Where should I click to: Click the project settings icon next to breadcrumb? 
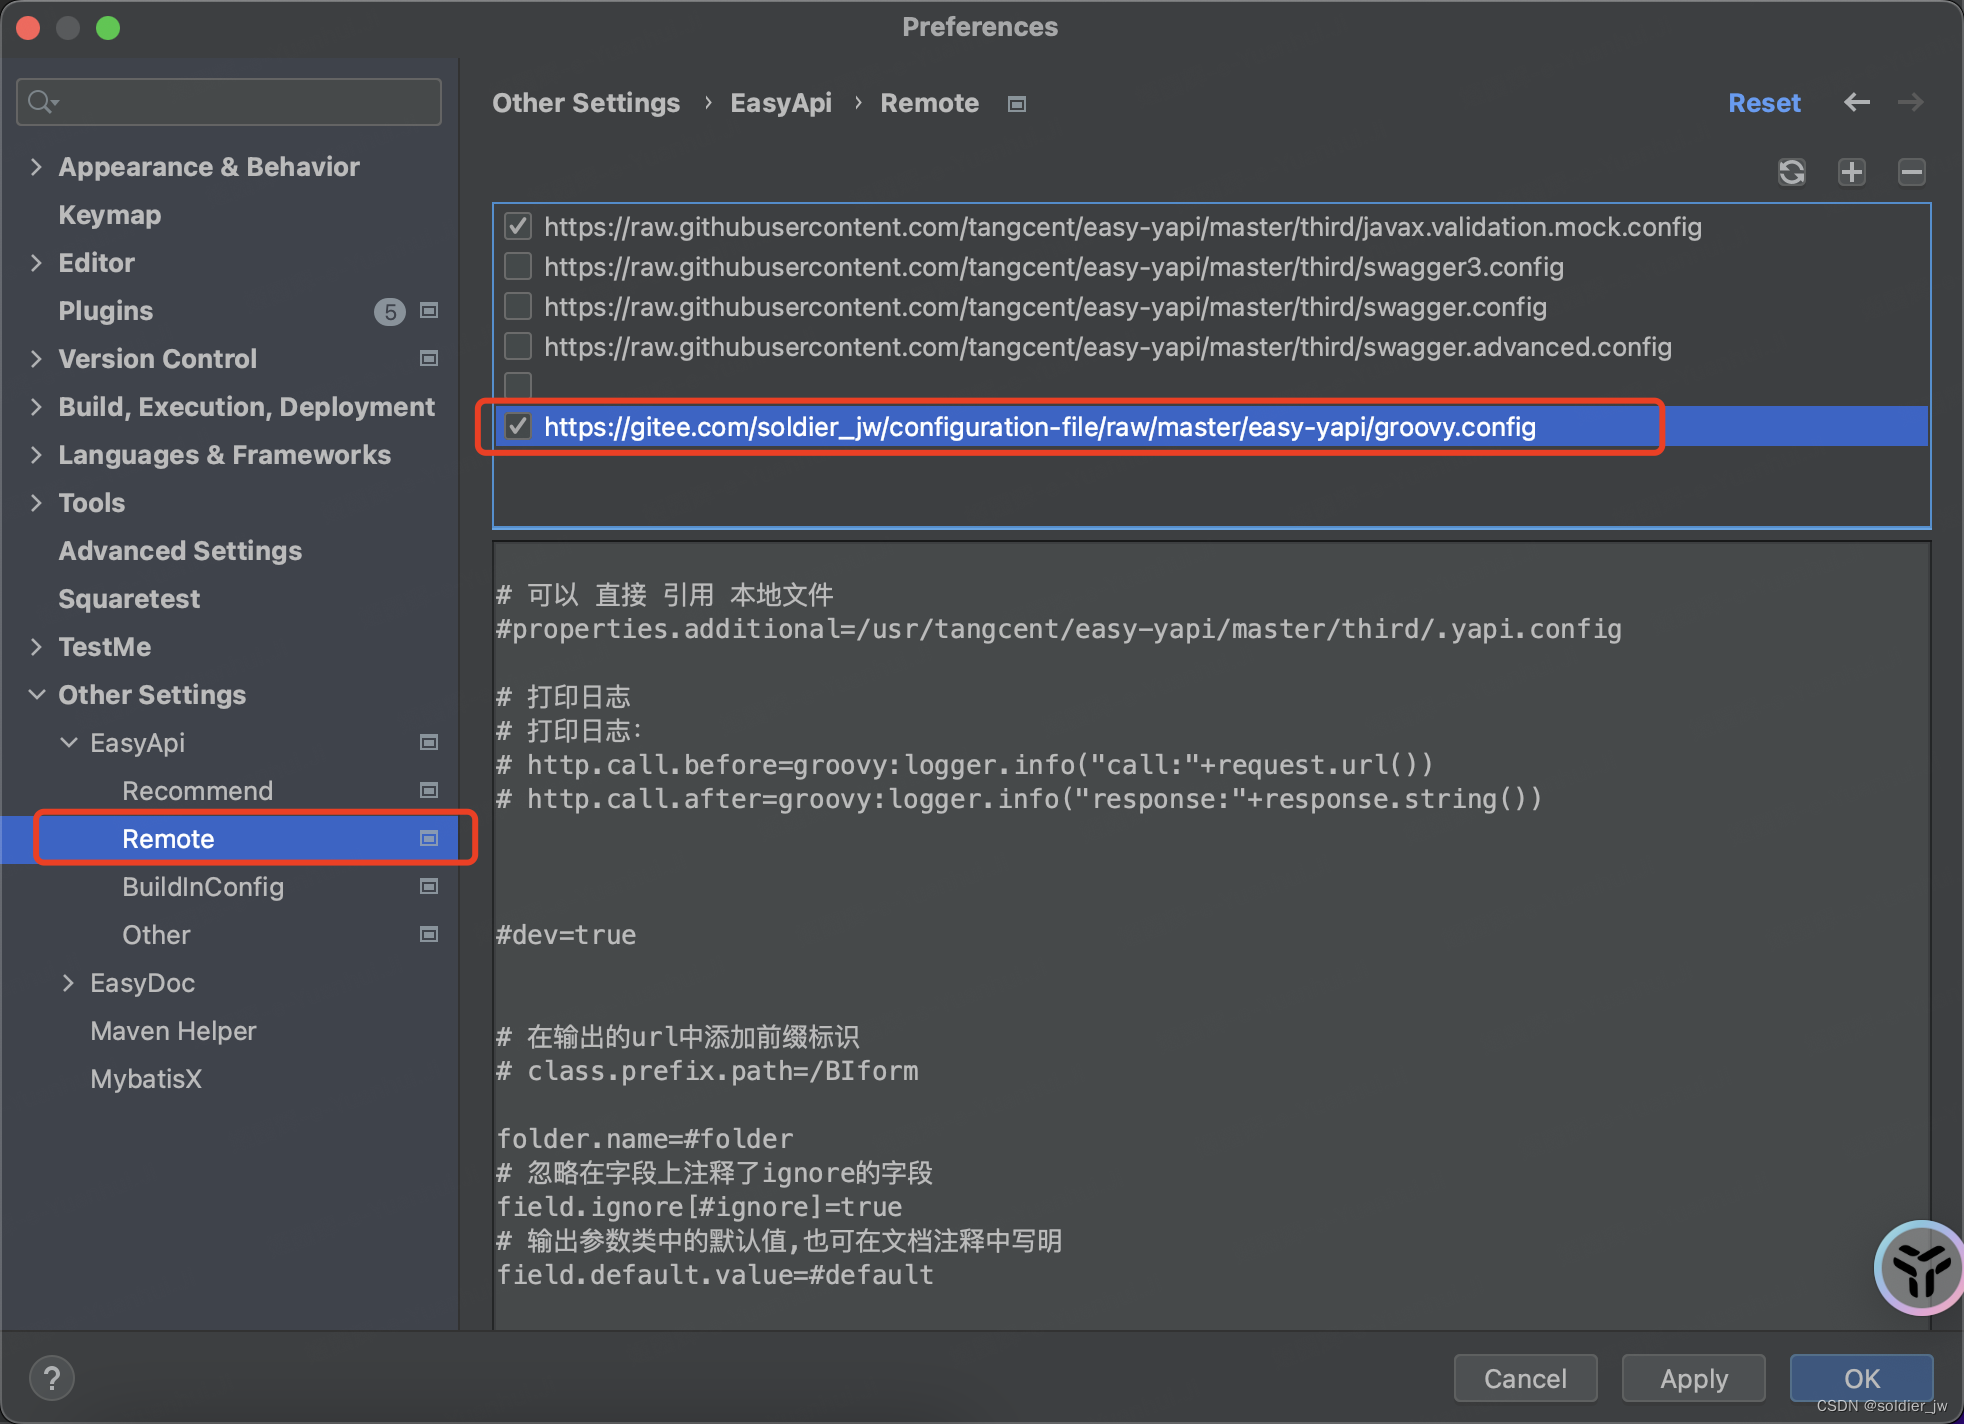(1017, 104)
